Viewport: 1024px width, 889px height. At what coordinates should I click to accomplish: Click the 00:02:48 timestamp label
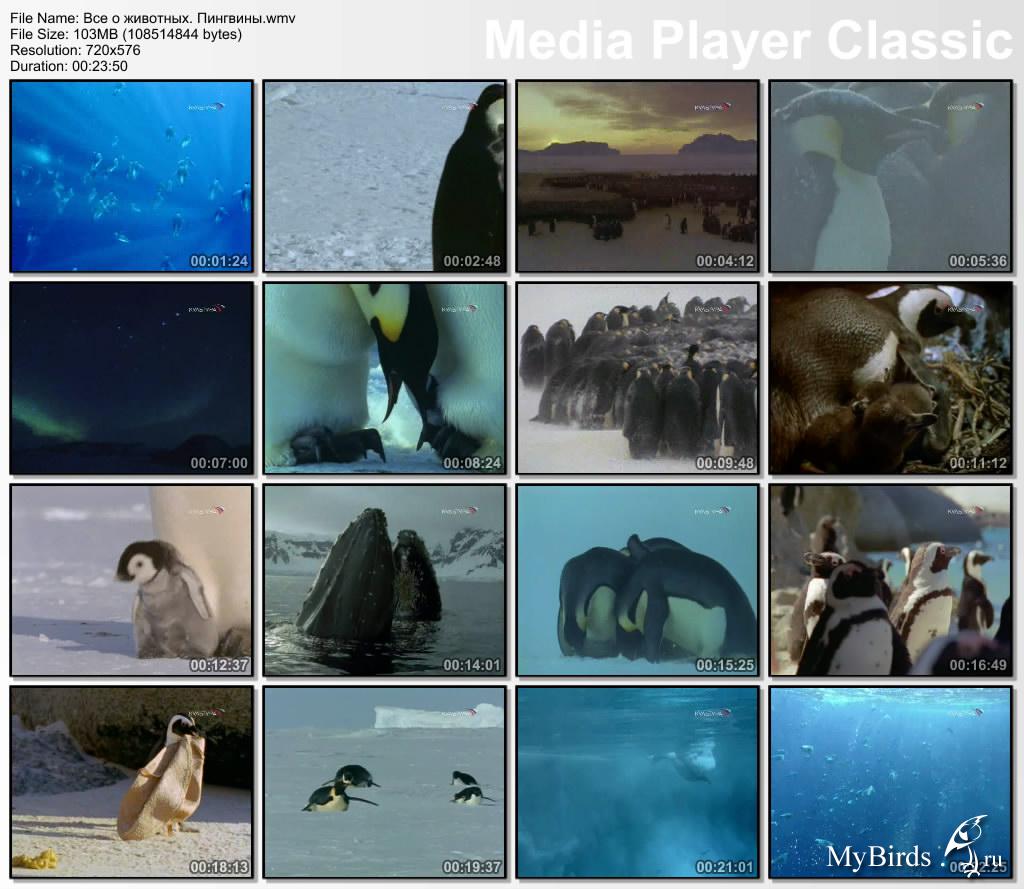tap(472, 262)
